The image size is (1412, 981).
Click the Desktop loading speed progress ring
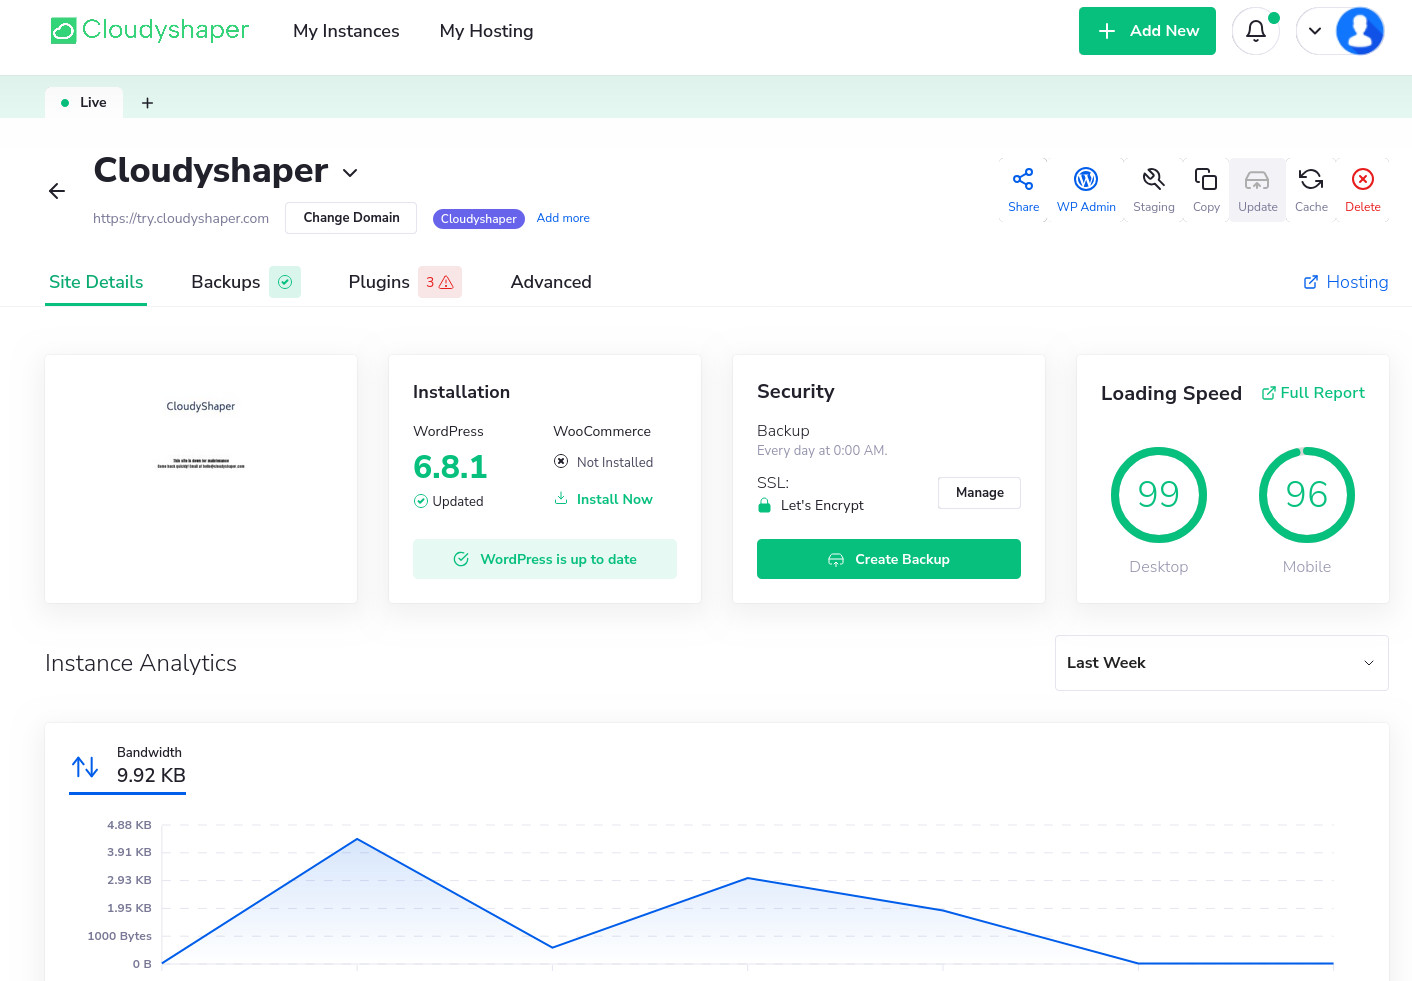pos(1158,495)
